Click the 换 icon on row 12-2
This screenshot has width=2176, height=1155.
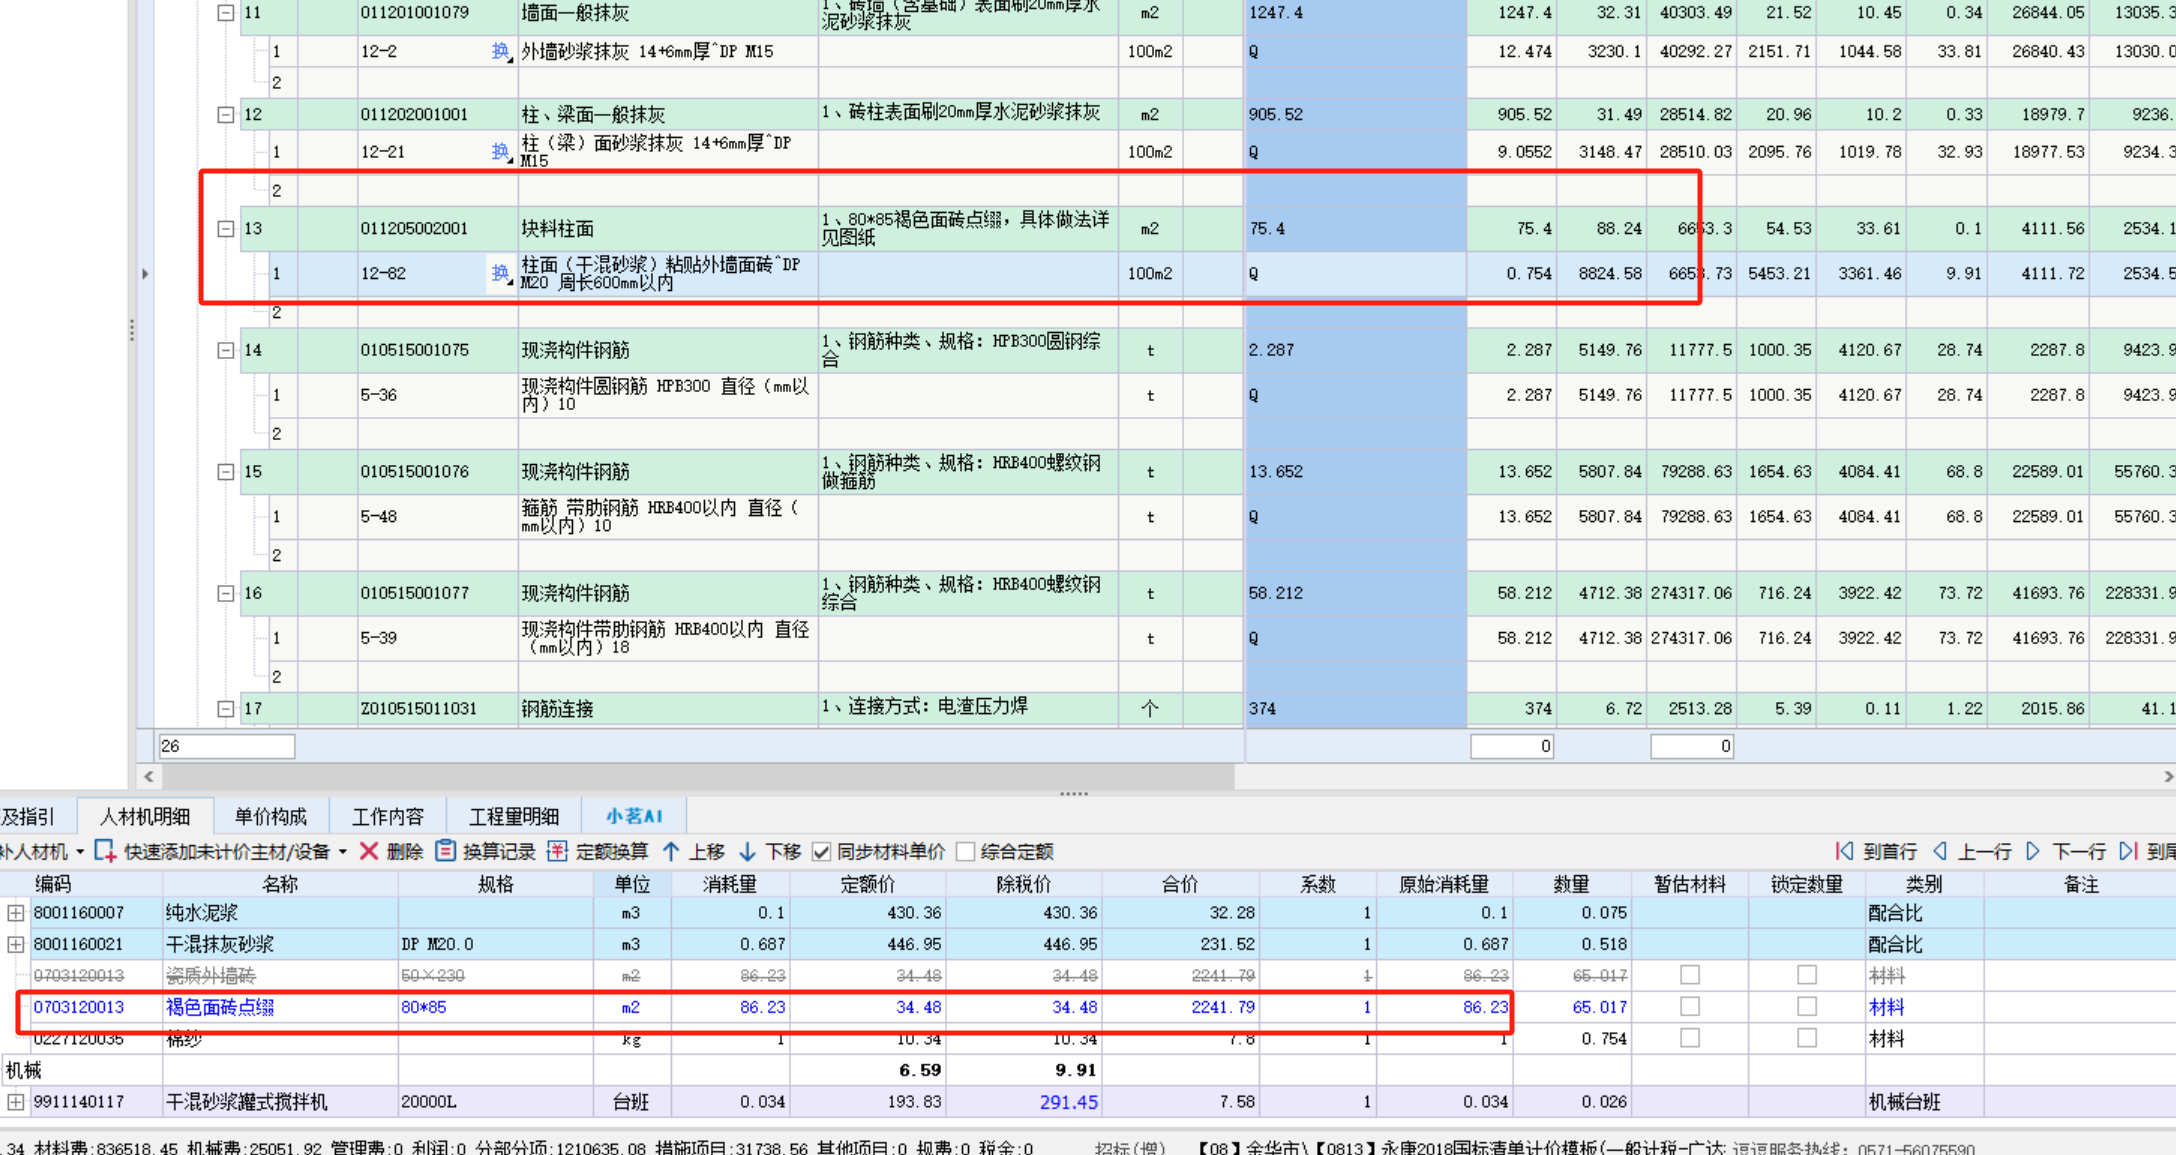pyautogui.click(x=501, y=51)
